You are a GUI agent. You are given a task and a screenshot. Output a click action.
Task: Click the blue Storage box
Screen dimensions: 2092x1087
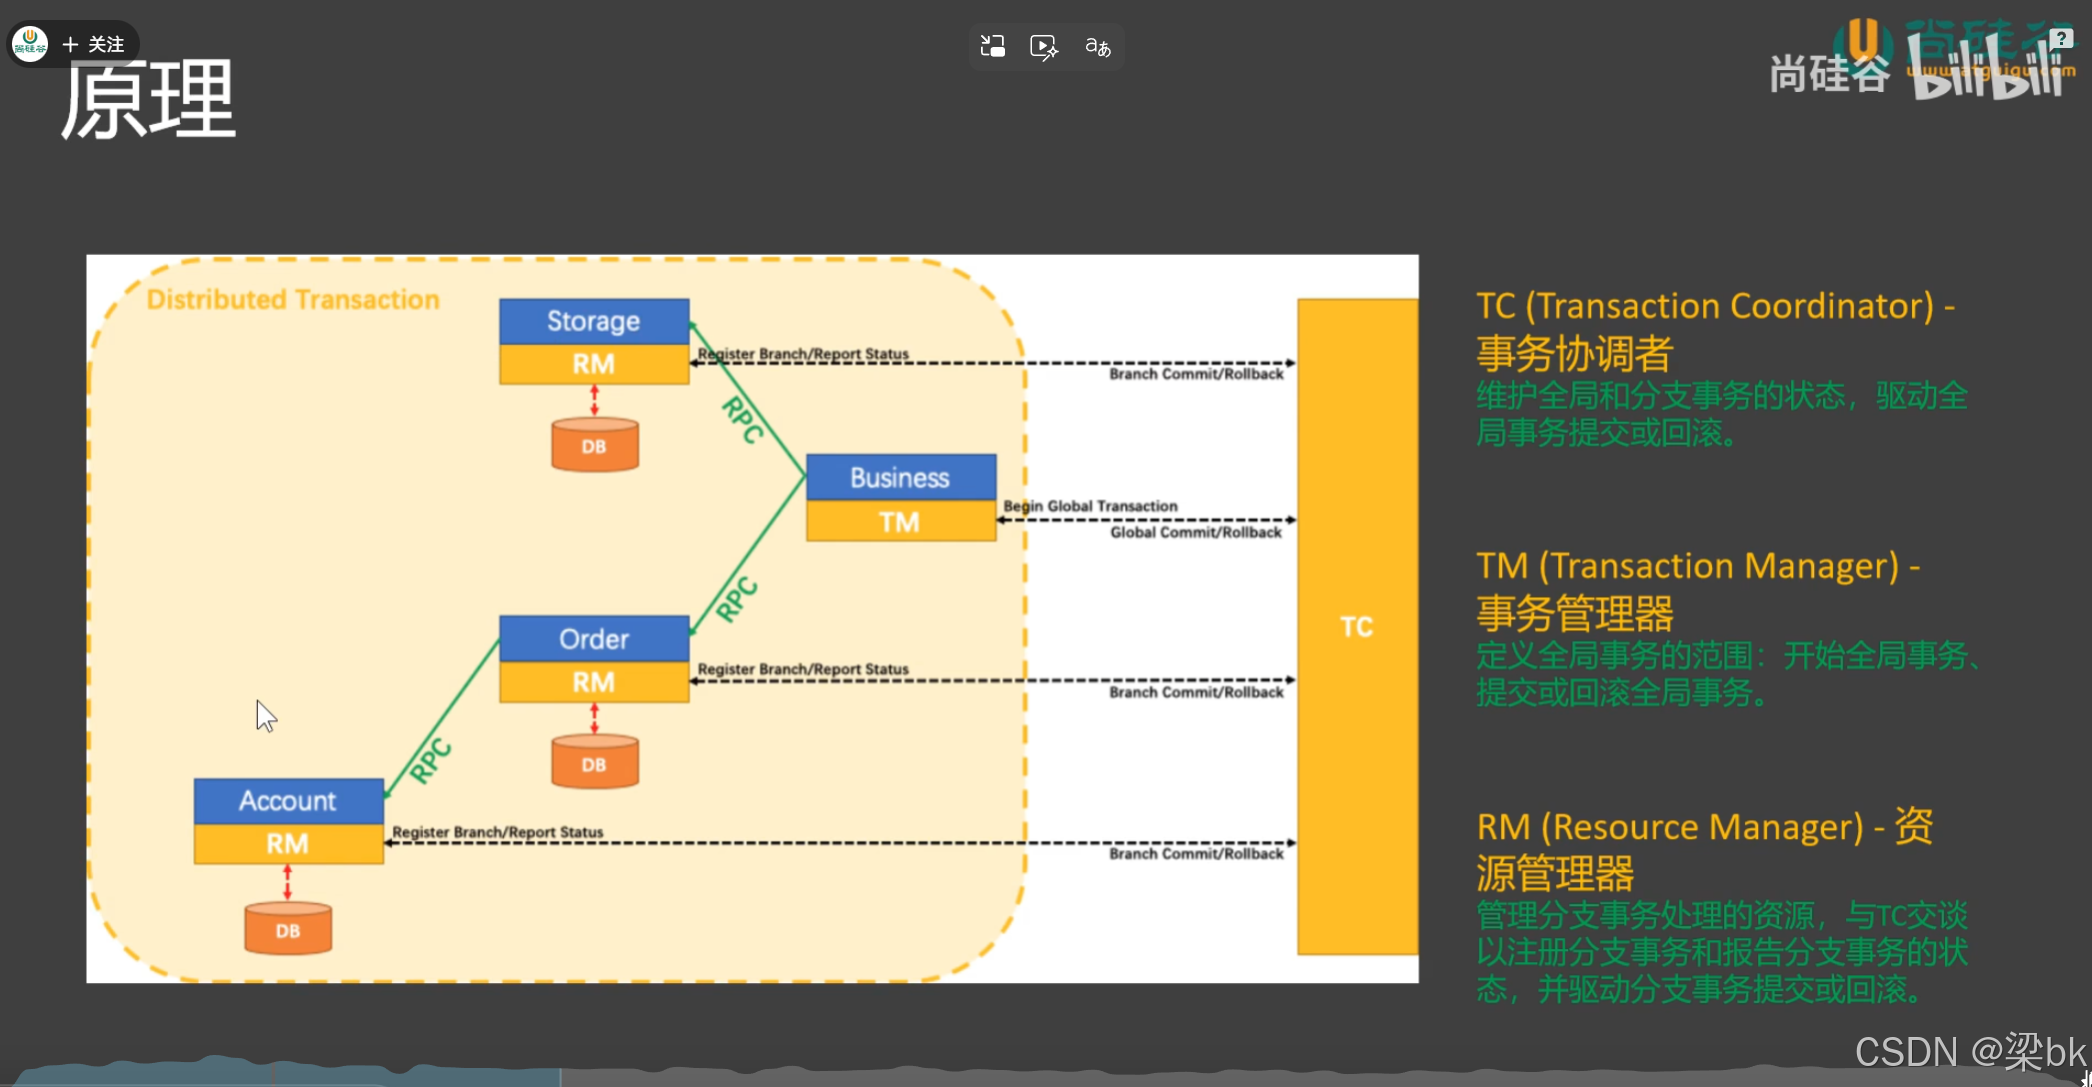click(x=594, y=321)
